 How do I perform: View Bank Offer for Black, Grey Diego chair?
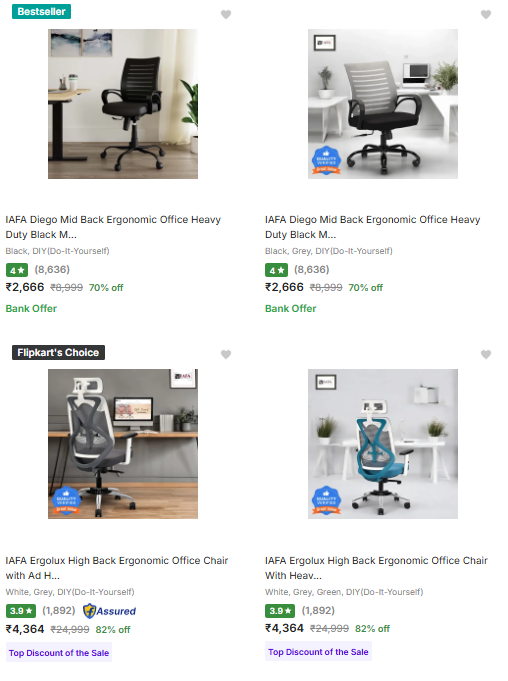click(290, 308)
